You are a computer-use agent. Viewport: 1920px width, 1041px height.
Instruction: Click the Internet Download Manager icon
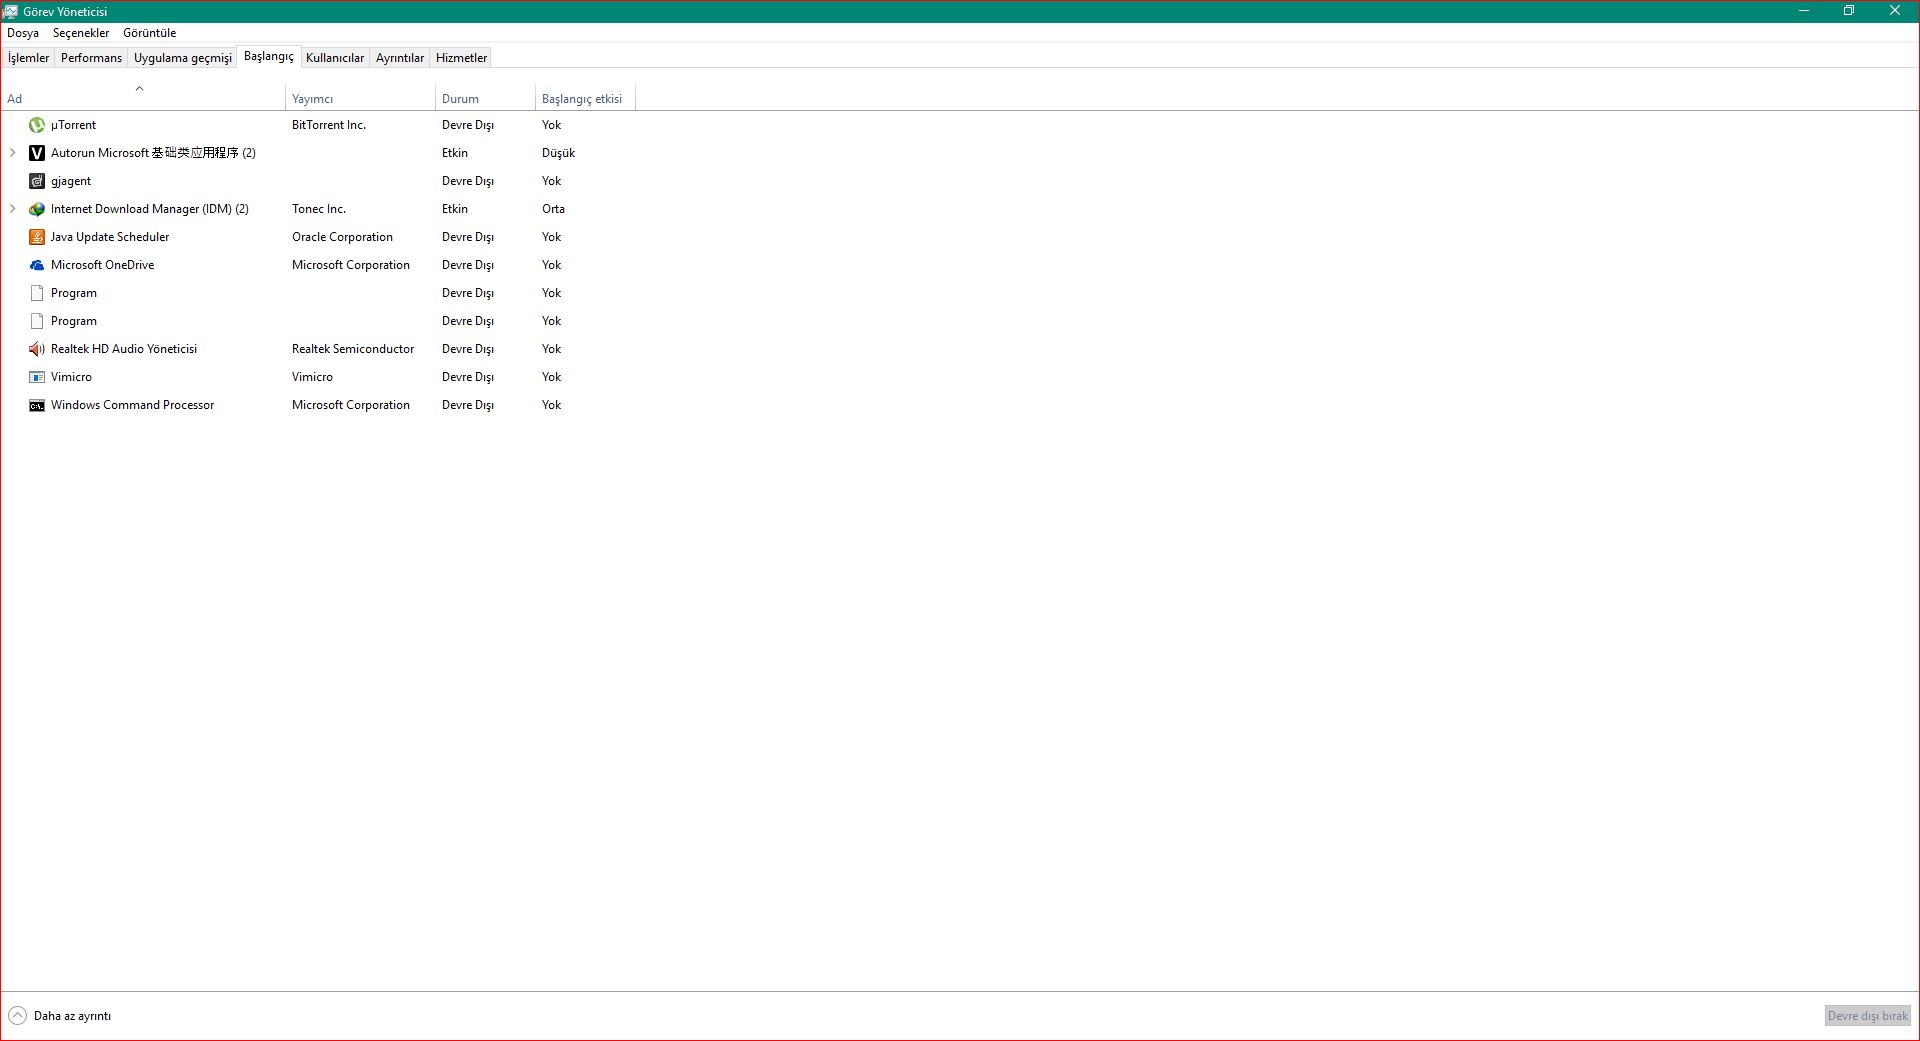click(37, 209)
